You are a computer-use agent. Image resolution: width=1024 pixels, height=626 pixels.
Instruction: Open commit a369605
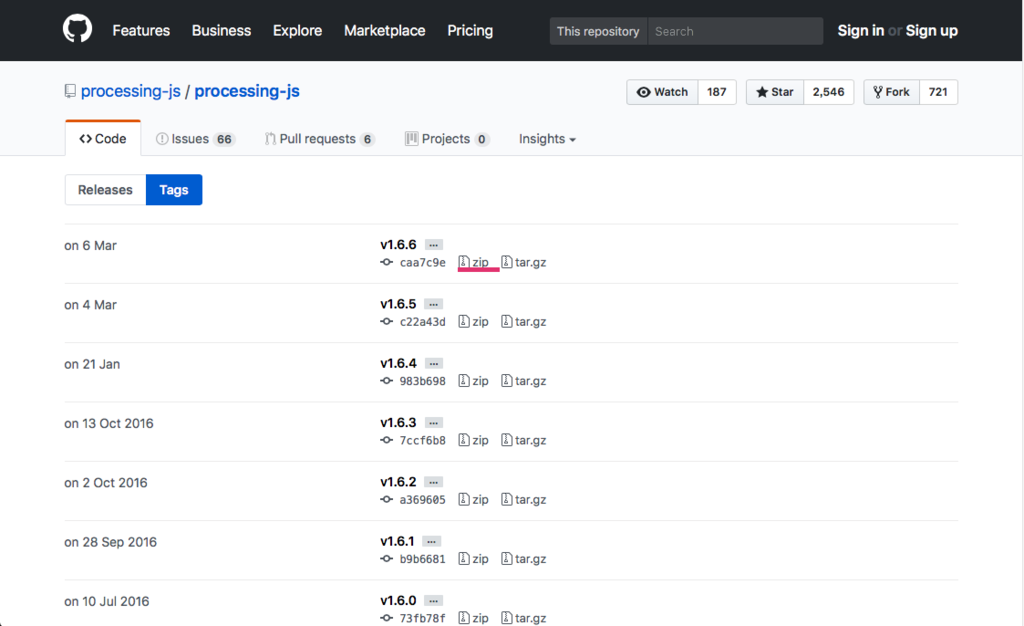(x=423, y=500)
